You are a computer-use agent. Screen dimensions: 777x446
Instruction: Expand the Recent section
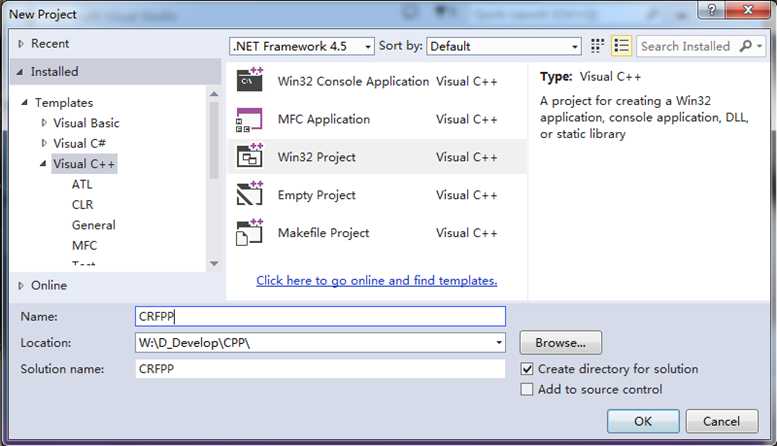(21, 44)
